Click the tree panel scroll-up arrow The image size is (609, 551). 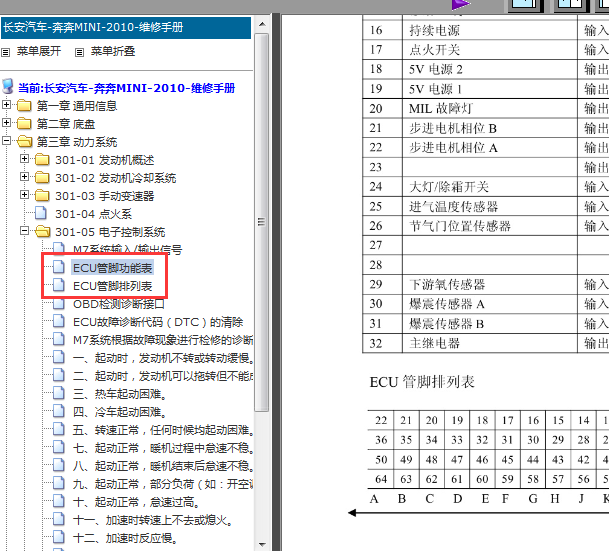coord(262,24)
